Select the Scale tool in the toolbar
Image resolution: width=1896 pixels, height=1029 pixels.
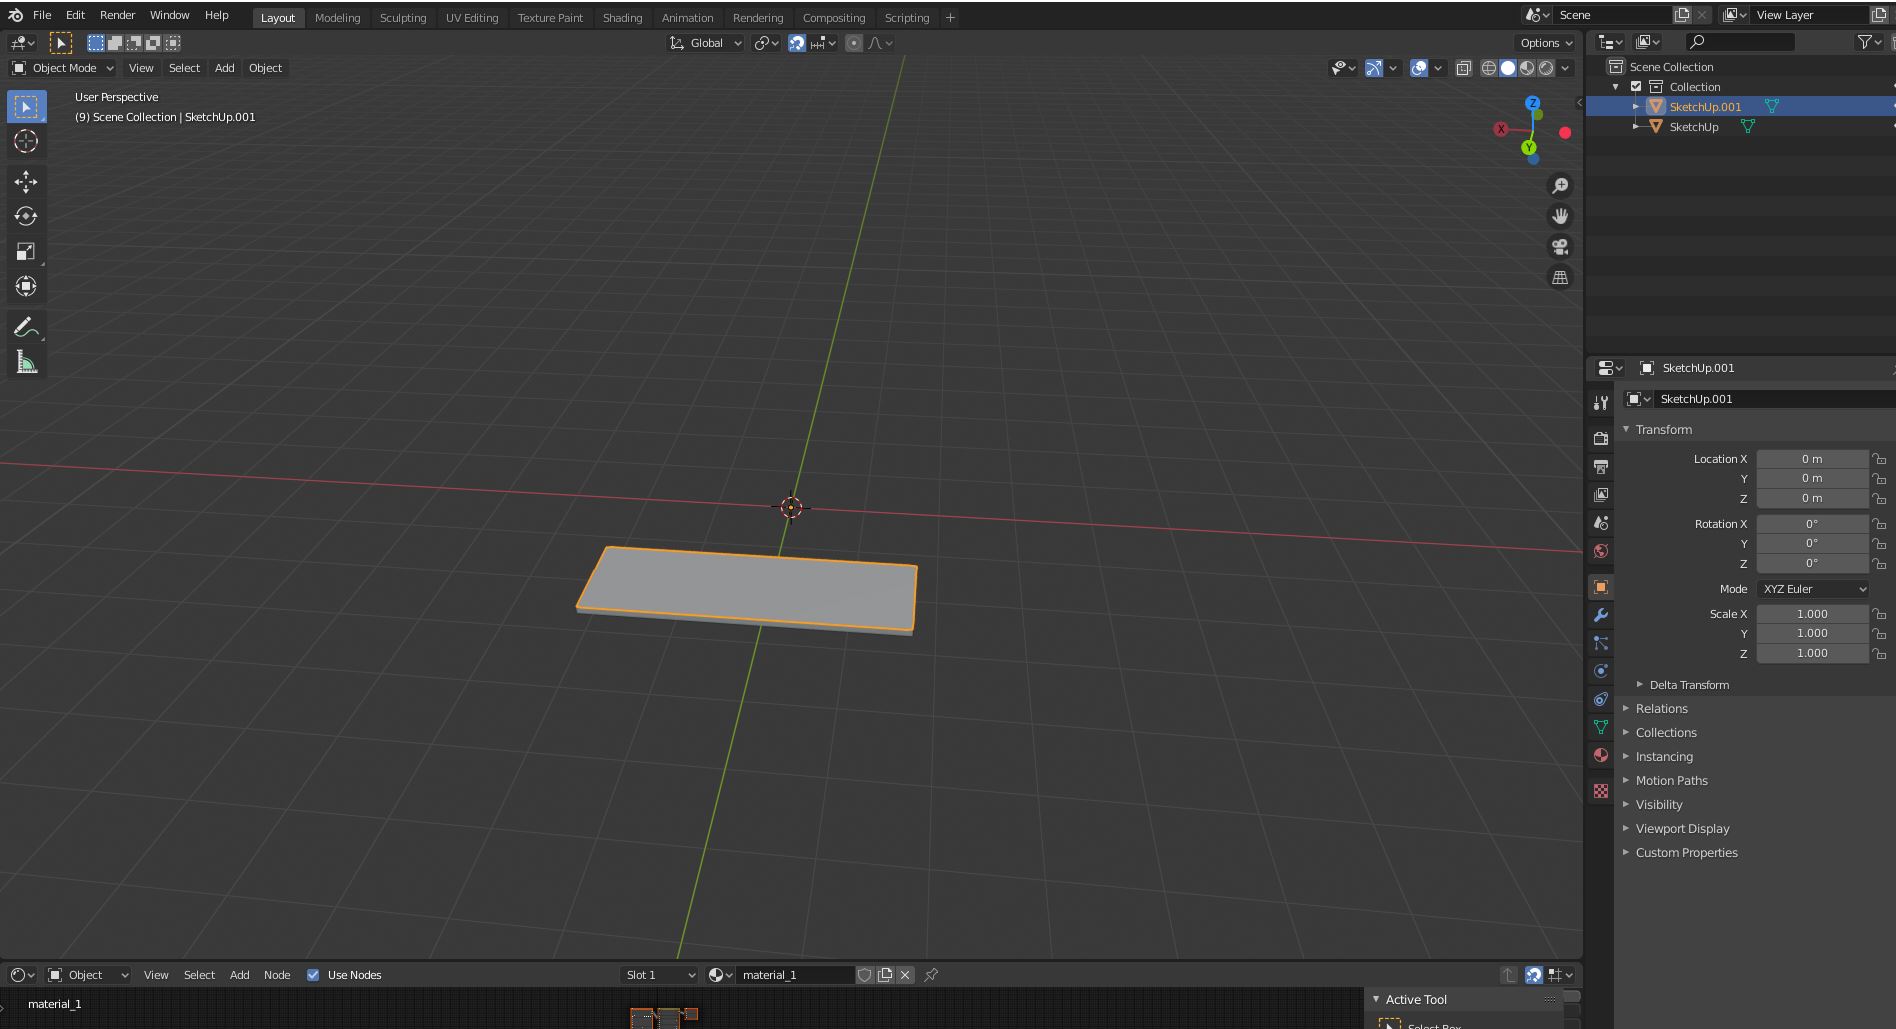coord(26,251)
